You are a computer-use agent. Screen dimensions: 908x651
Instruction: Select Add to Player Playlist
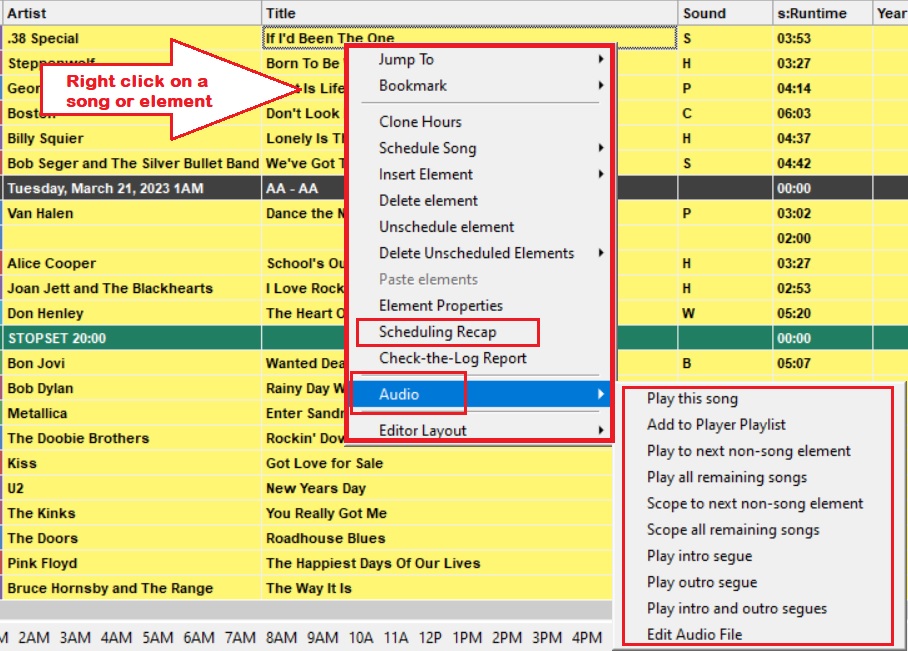pyautogui.click(x=716, y=425)
